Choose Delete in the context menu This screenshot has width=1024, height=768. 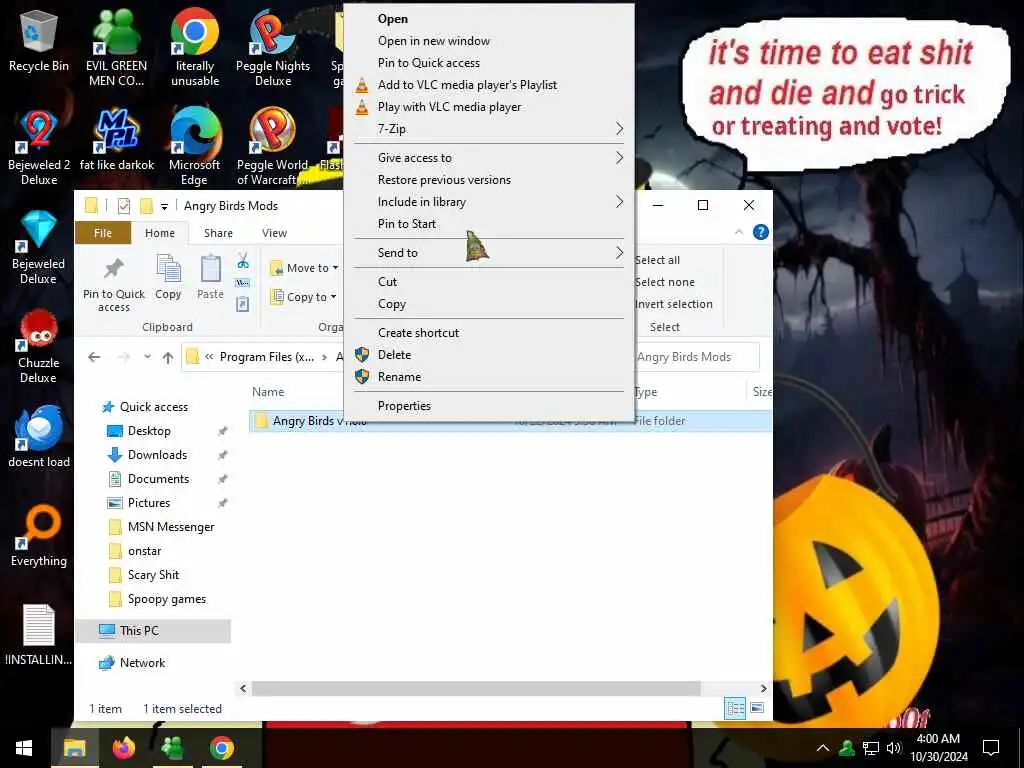coord(488,355)
